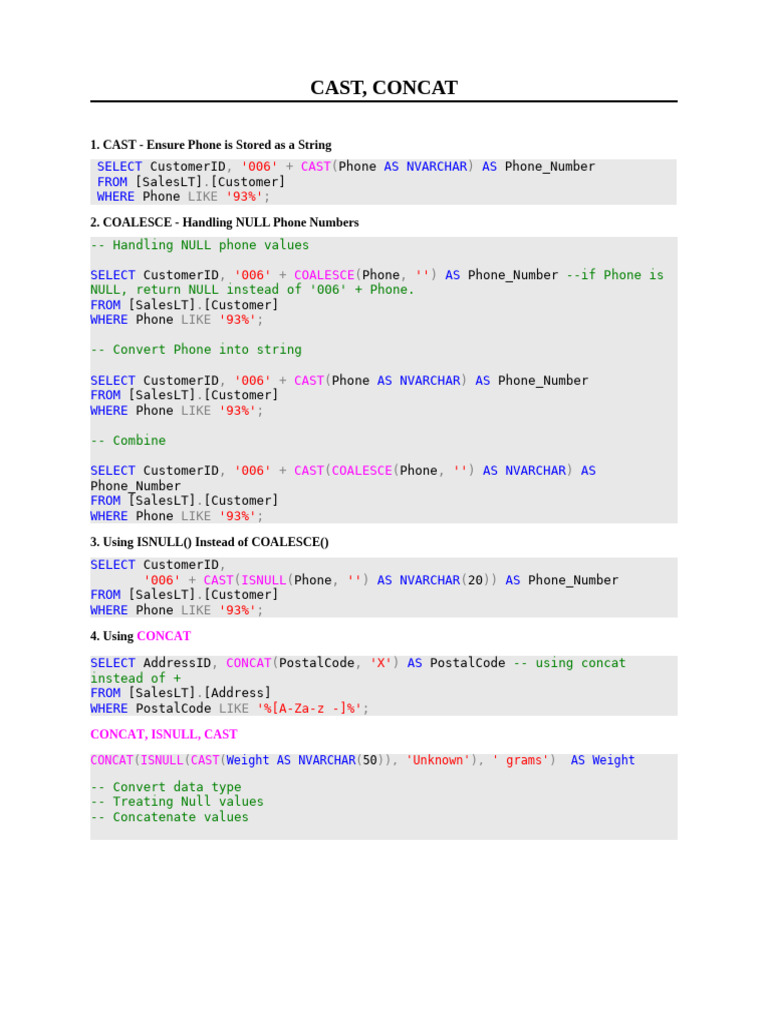Viewport: 768px width, 1024px height.
Task: Click the 'AS Weight' alias text
Action: coord(602,760)
